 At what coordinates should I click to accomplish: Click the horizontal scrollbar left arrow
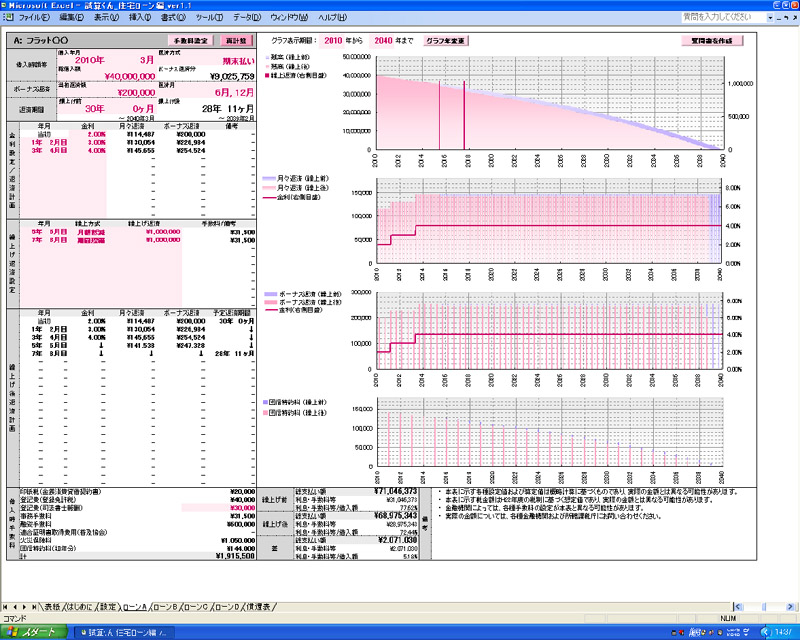coord(738,607)
